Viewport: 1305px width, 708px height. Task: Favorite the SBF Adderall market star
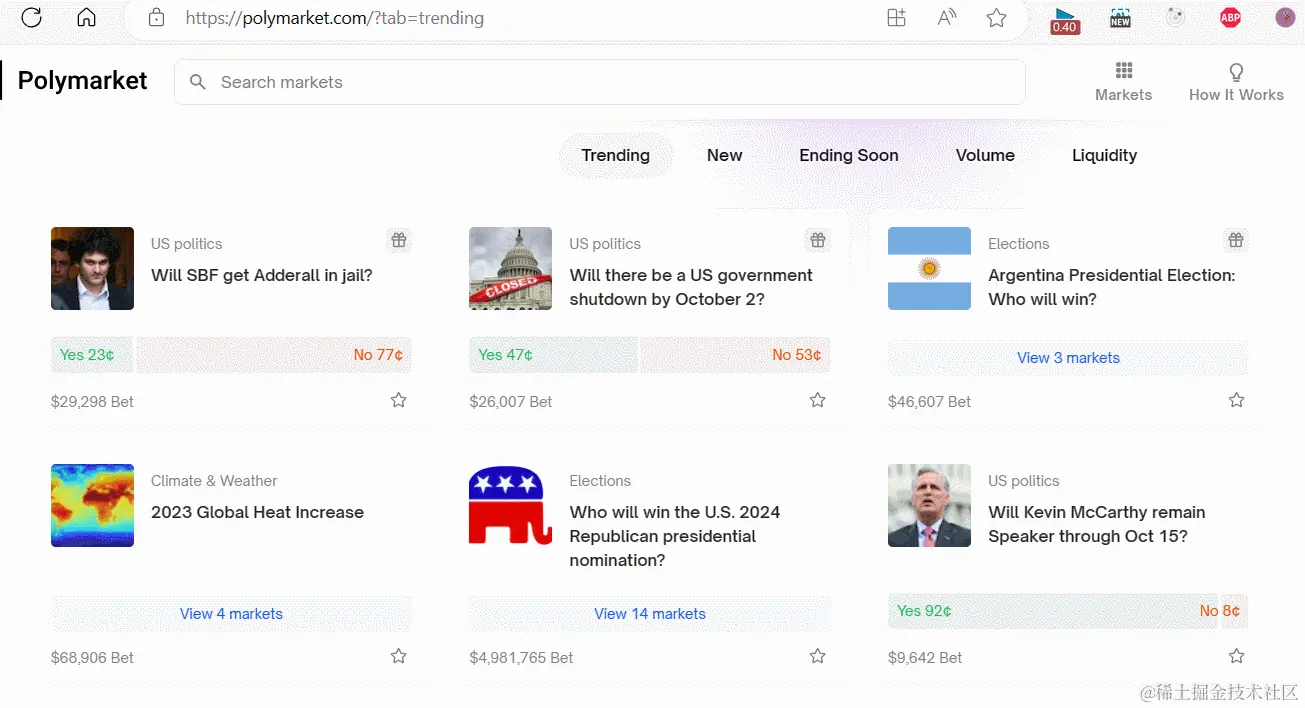coord(398,400)
